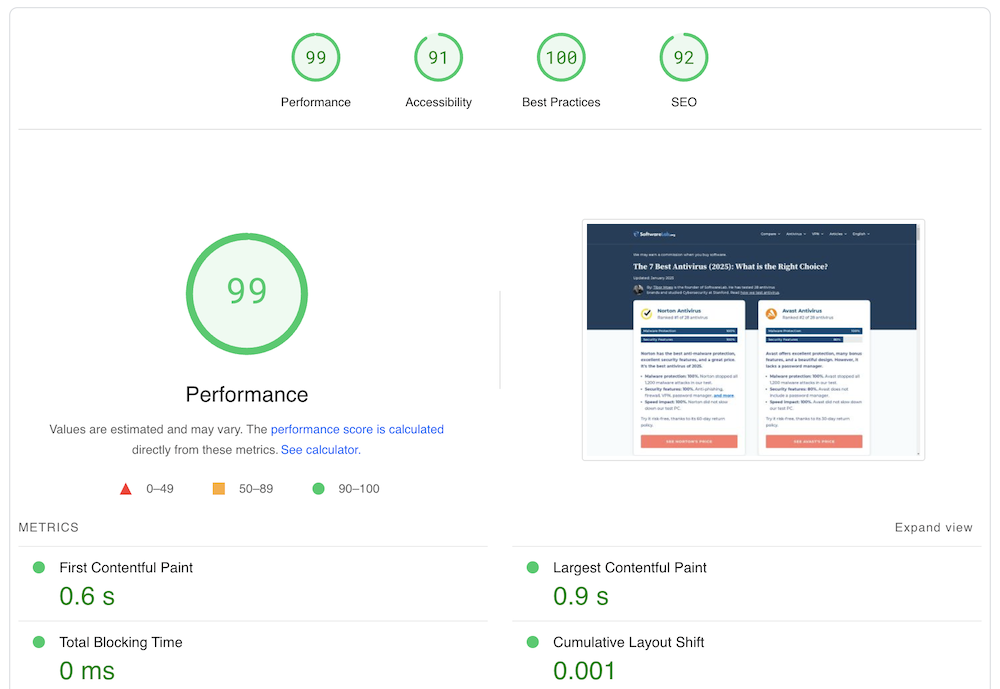Screen dimensions: 1000x689
Task: Select the large Performance score circle
Action: pyautogui.click(x=247, y=294)
